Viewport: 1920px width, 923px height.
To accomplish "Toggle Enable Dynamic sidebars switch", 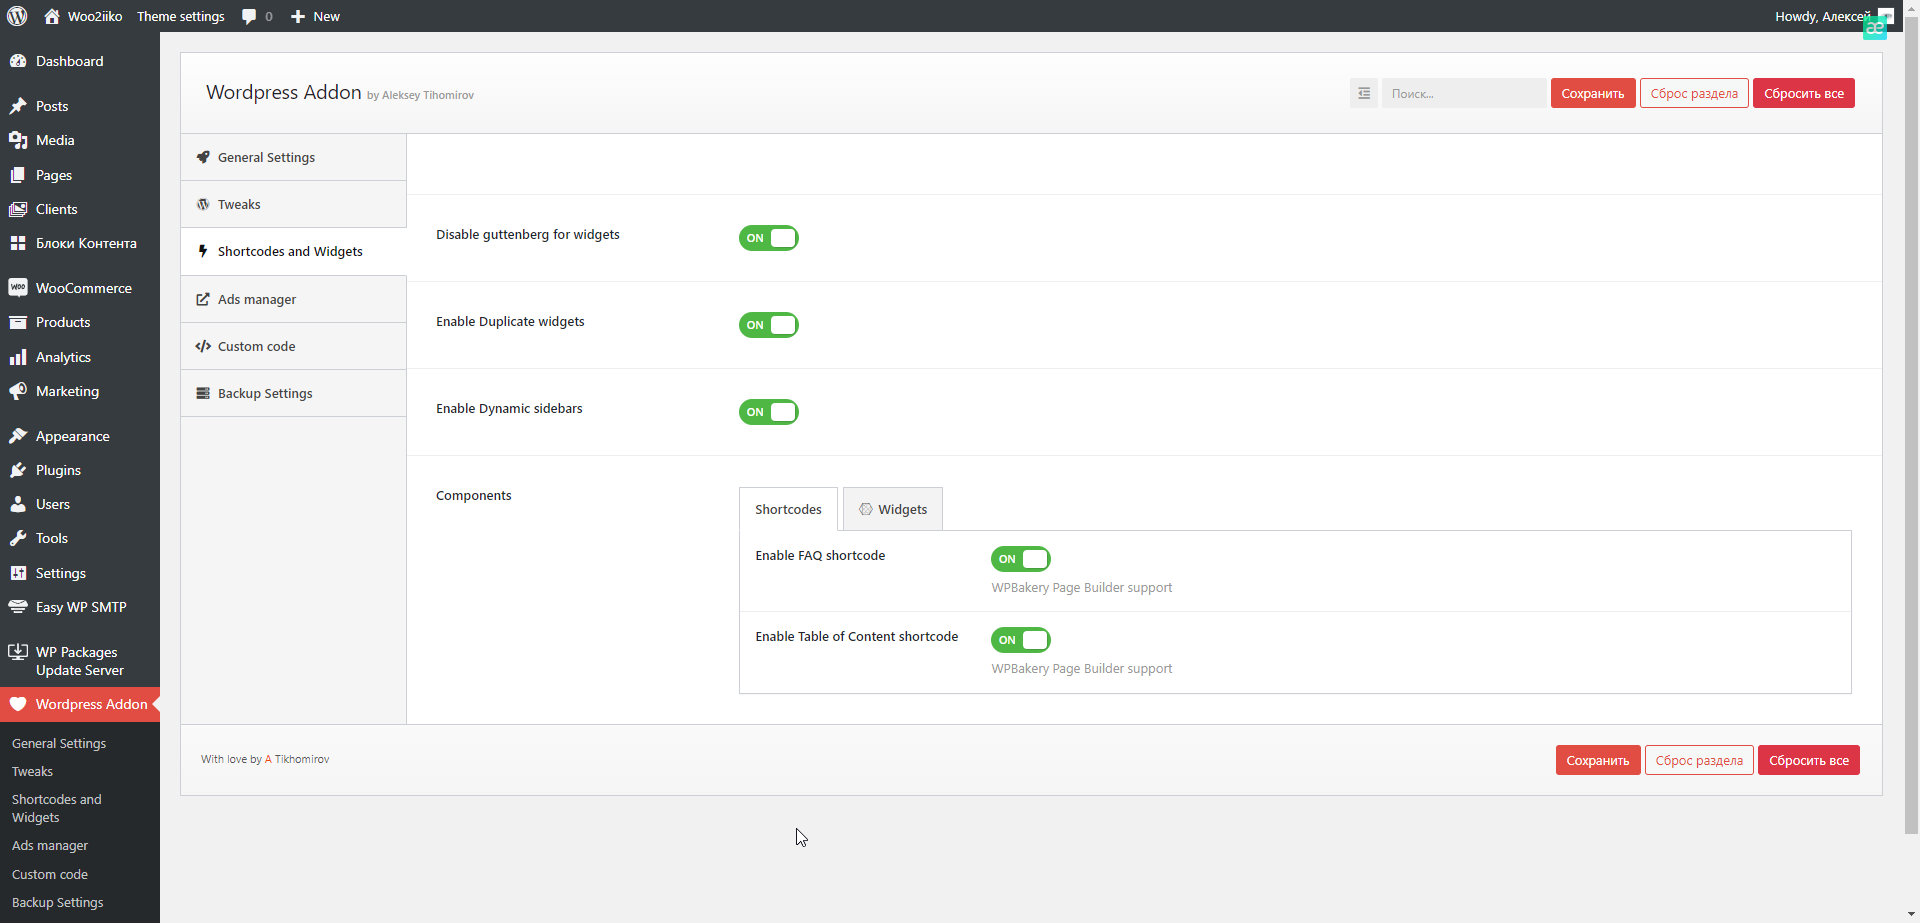I will 769,412.
